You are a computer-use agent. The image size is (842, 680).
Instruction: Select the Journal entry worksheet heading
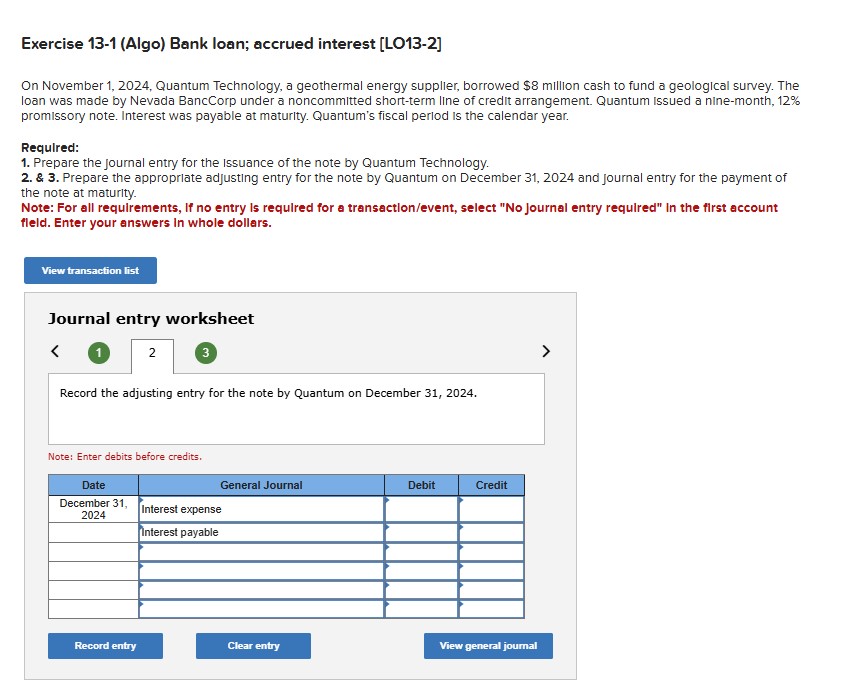pos(151,318)
